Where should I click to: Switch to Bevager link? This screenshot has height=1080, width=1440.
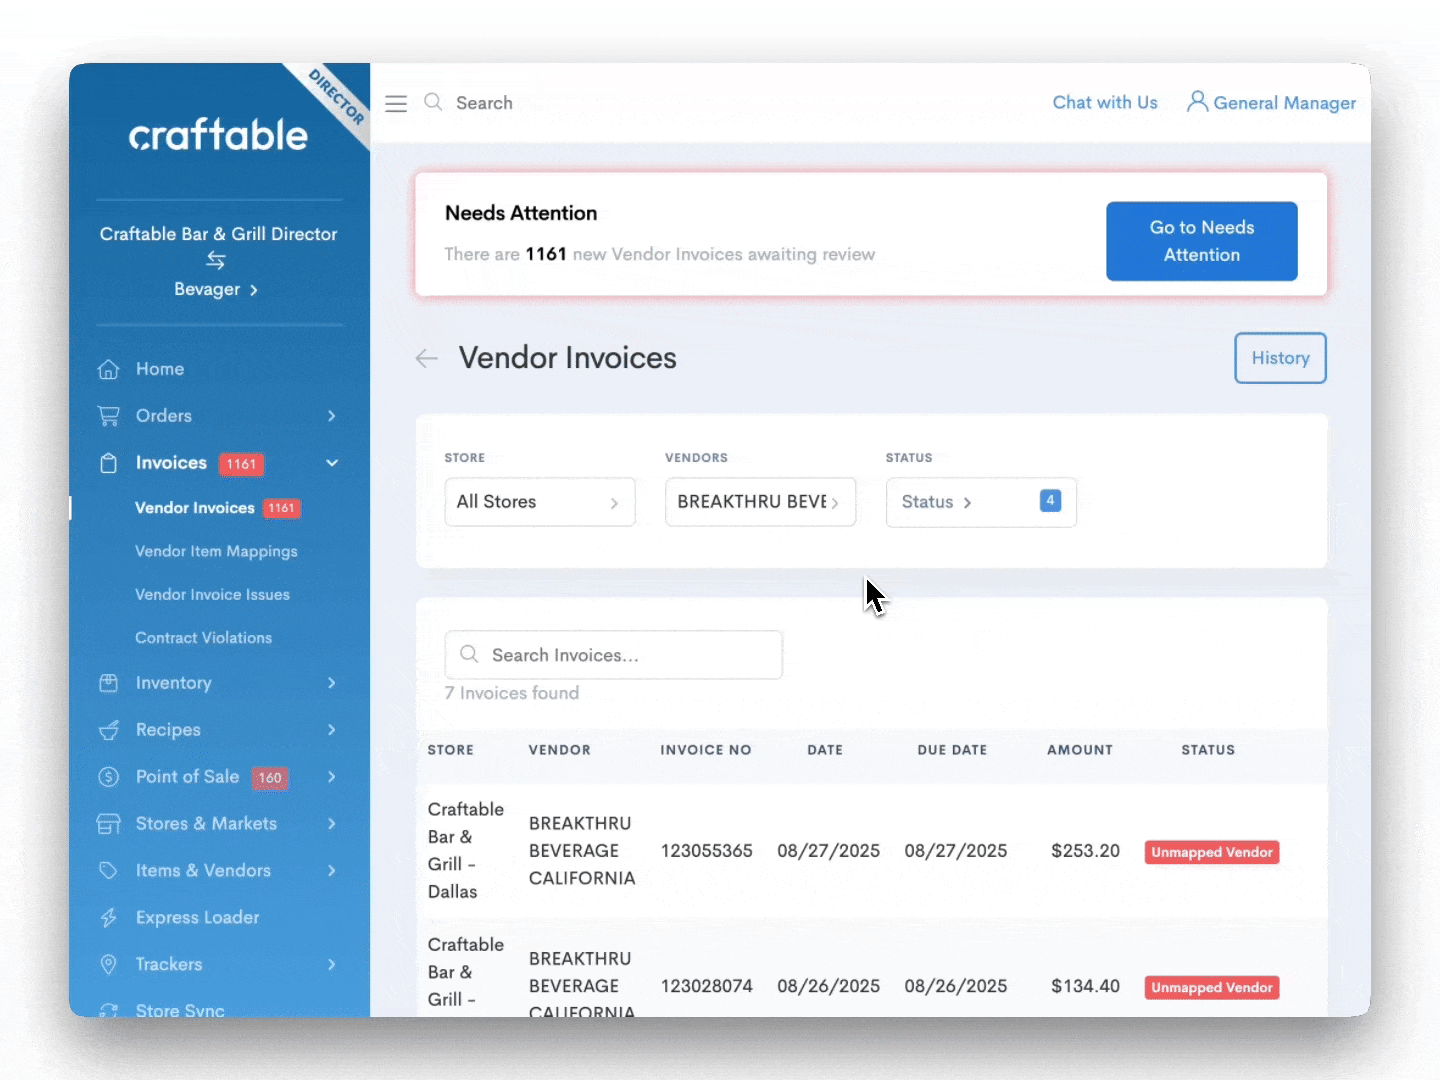tap(216, 289)
